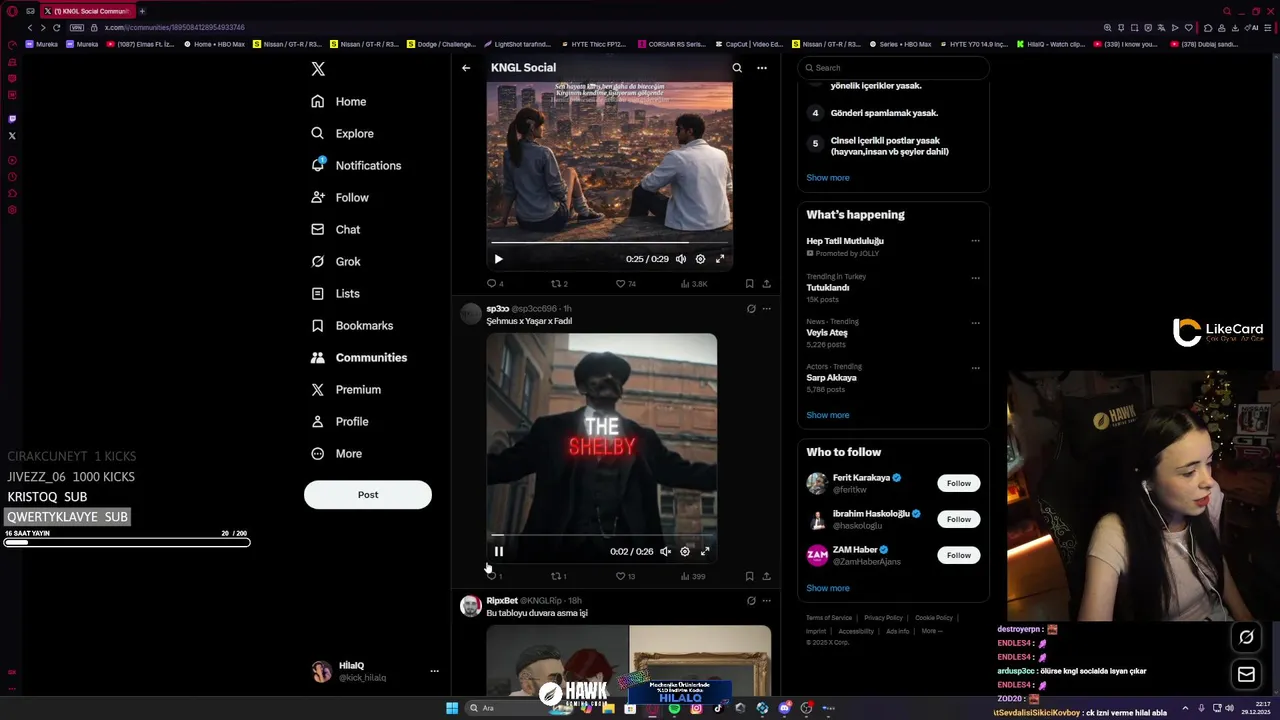Viewport: 1280px width, 720px height.
Task: Open more options on RipxBet post
Action: [767, 601]
